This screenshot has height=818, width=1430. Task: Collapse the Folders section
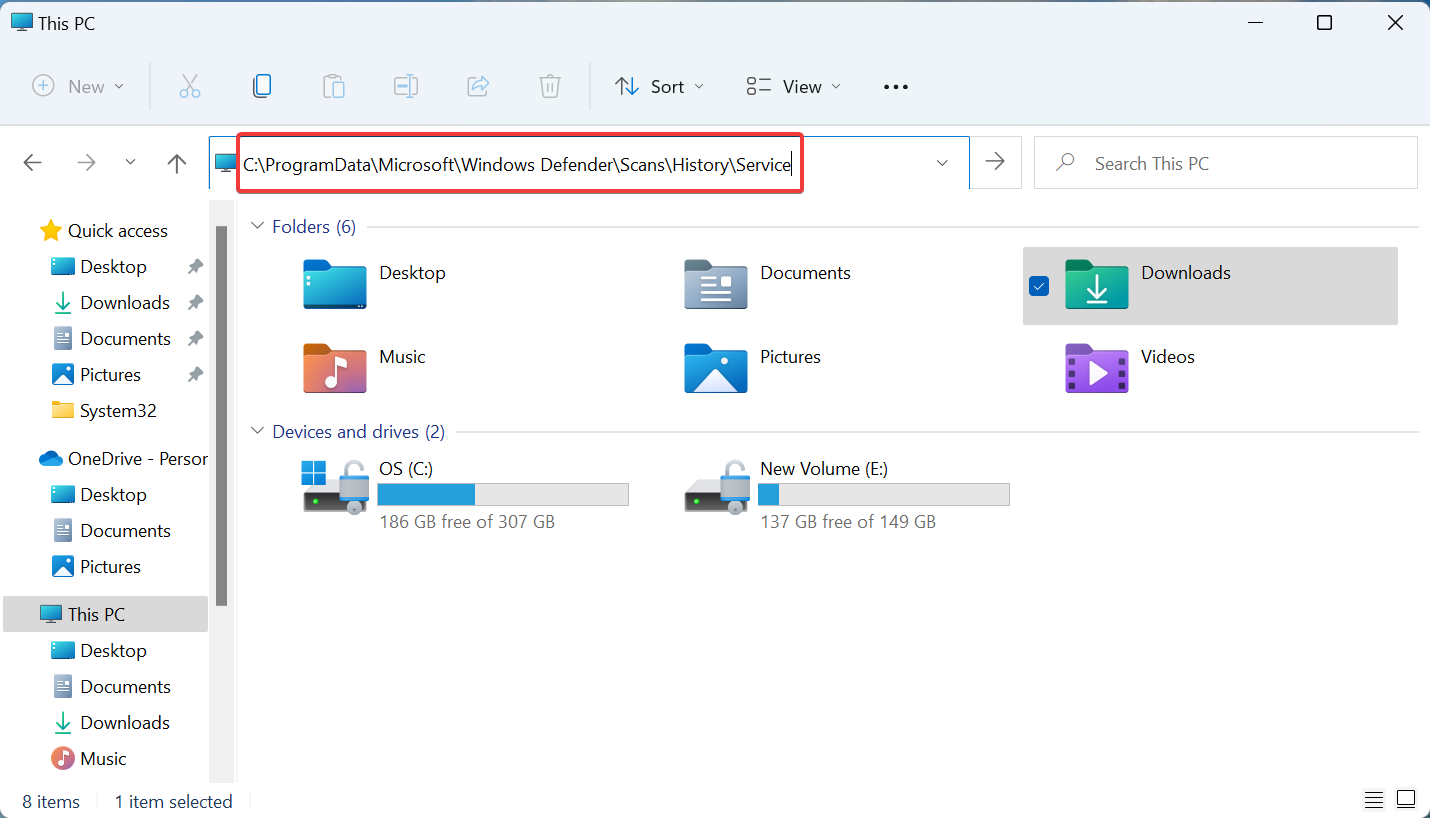(257, 227)
